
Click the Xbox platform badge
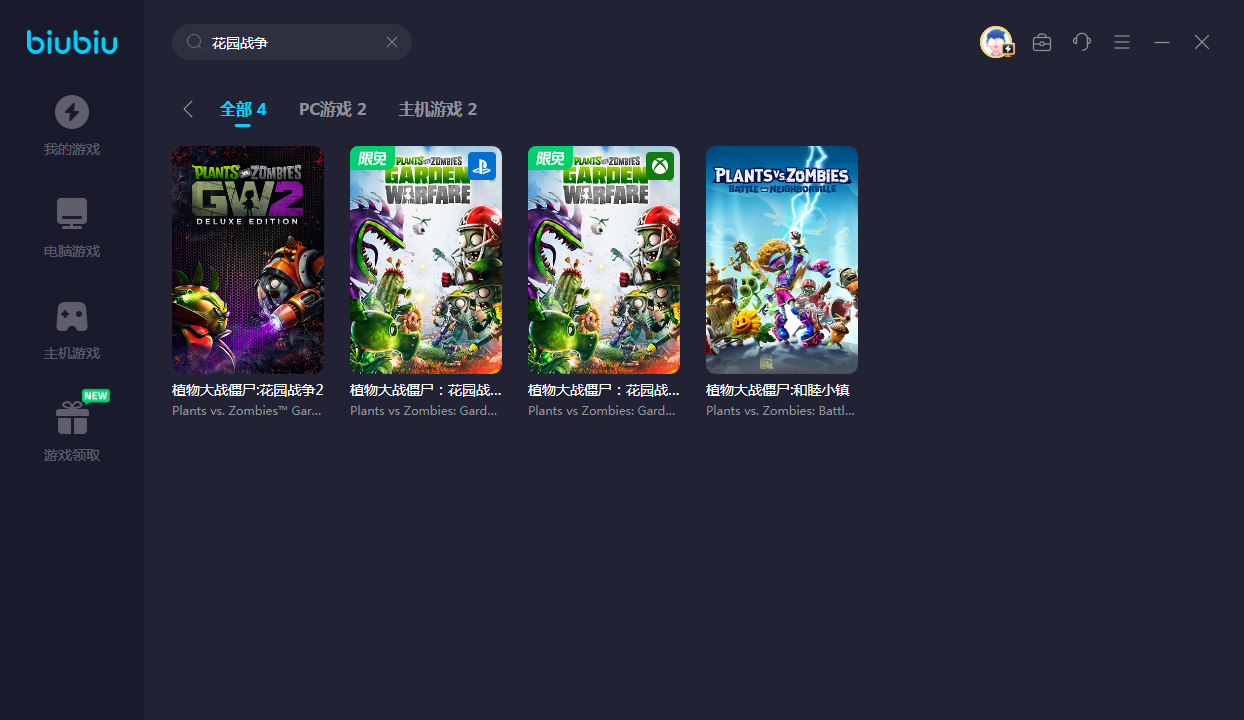click(660, 166)
